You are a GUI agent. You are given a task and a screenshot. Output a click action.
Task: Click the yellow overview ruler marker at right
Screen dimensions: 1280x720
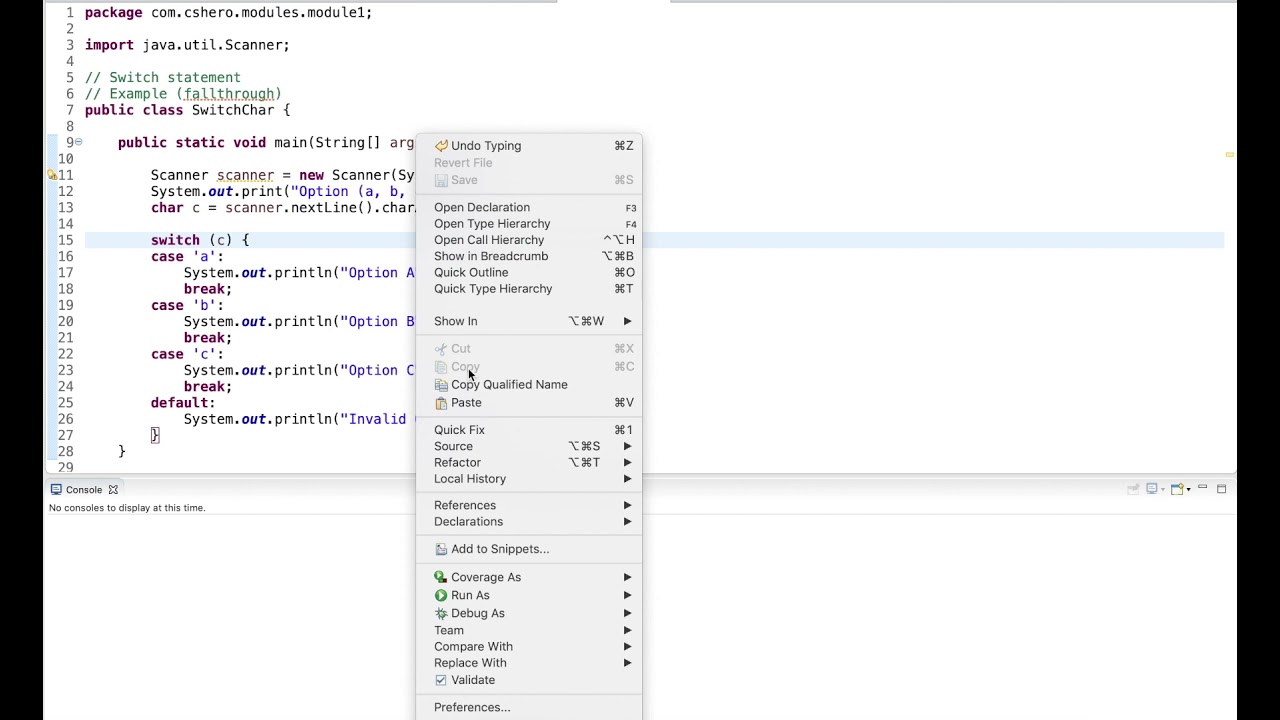[1229, 155]
